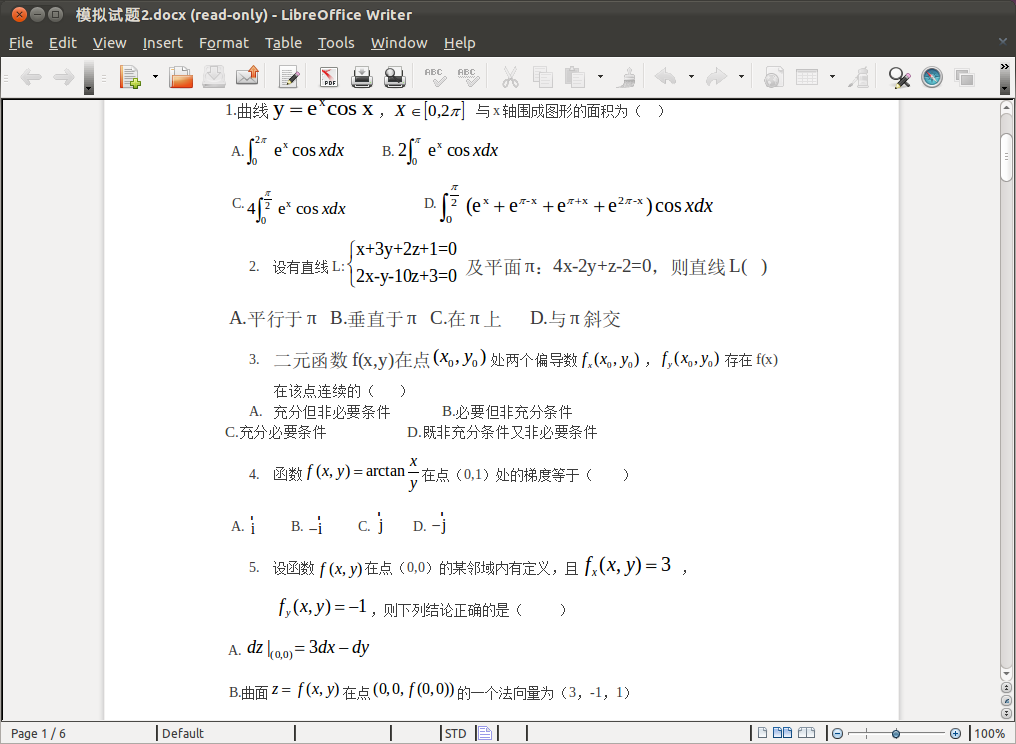Export document directly as PDF
Screen dimensions: 1016x744
click(329, 77)
